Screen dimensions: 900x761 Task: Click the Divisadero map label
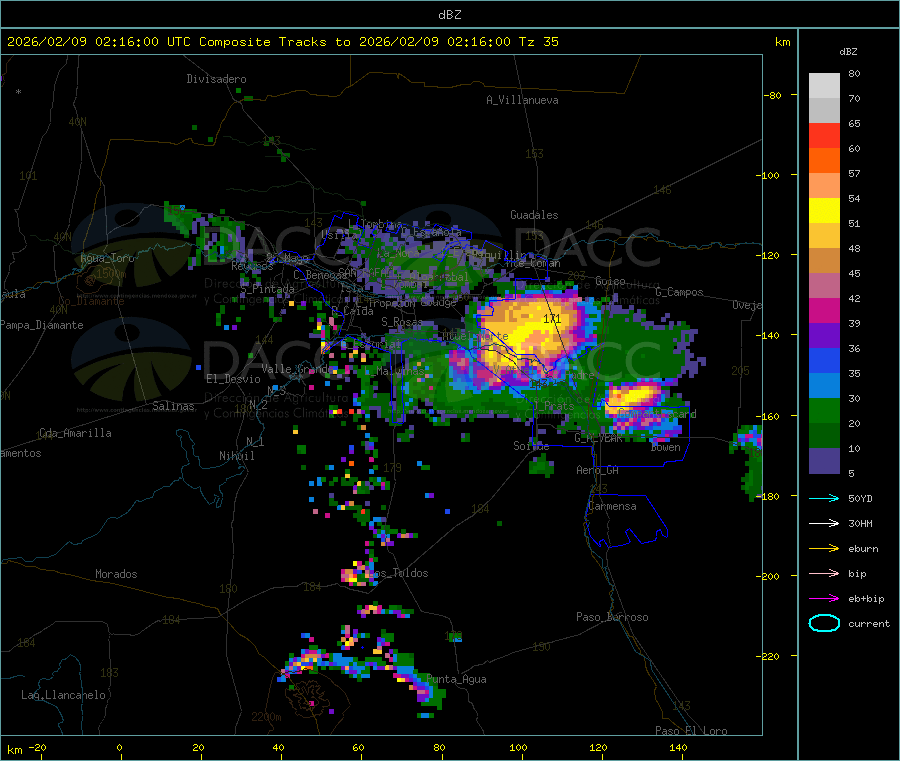tap(216, 79)
